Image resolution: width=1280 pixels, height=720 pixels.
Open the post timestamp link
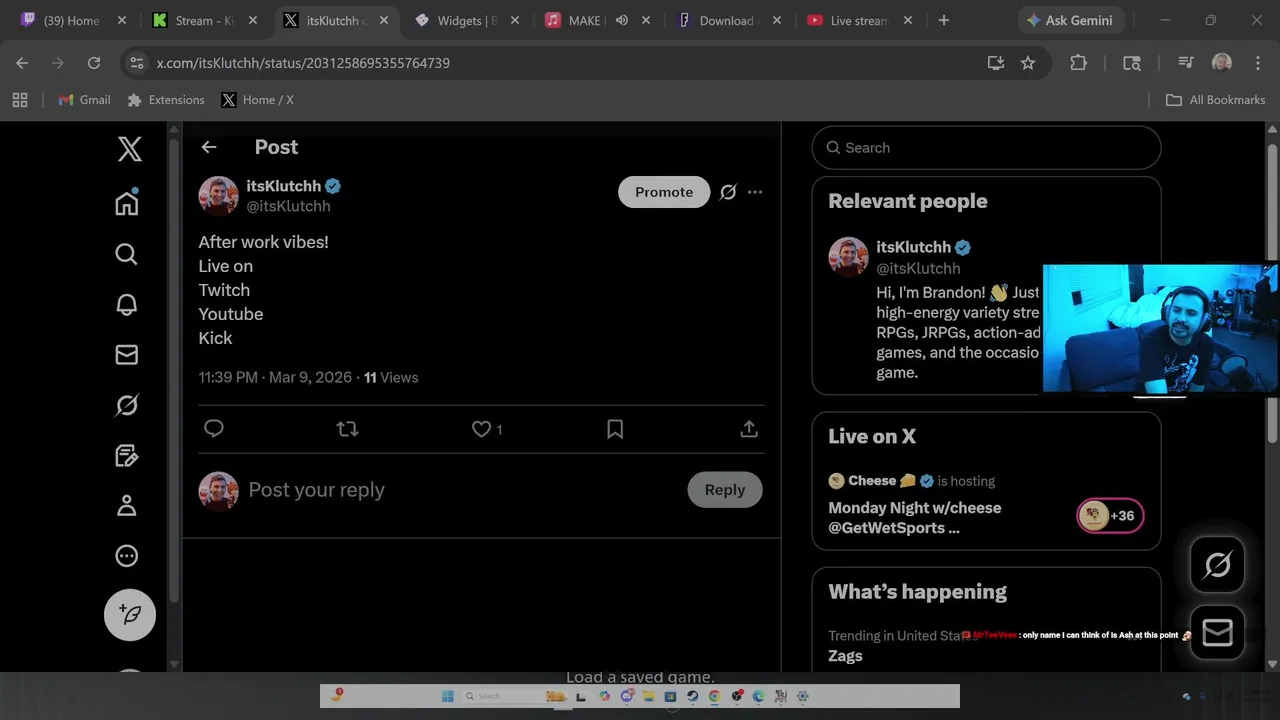point(275,377)
